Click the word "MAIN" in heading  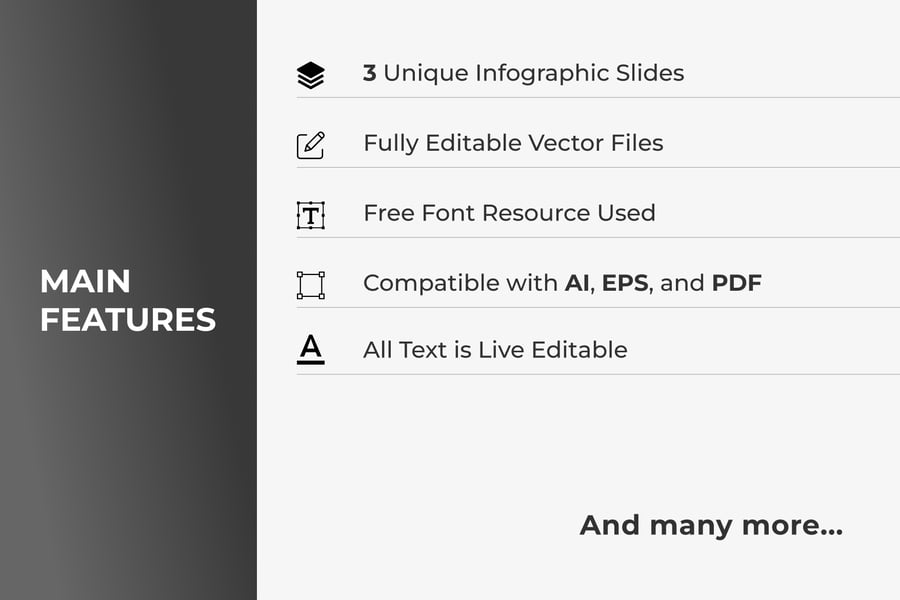click(86, 281)
